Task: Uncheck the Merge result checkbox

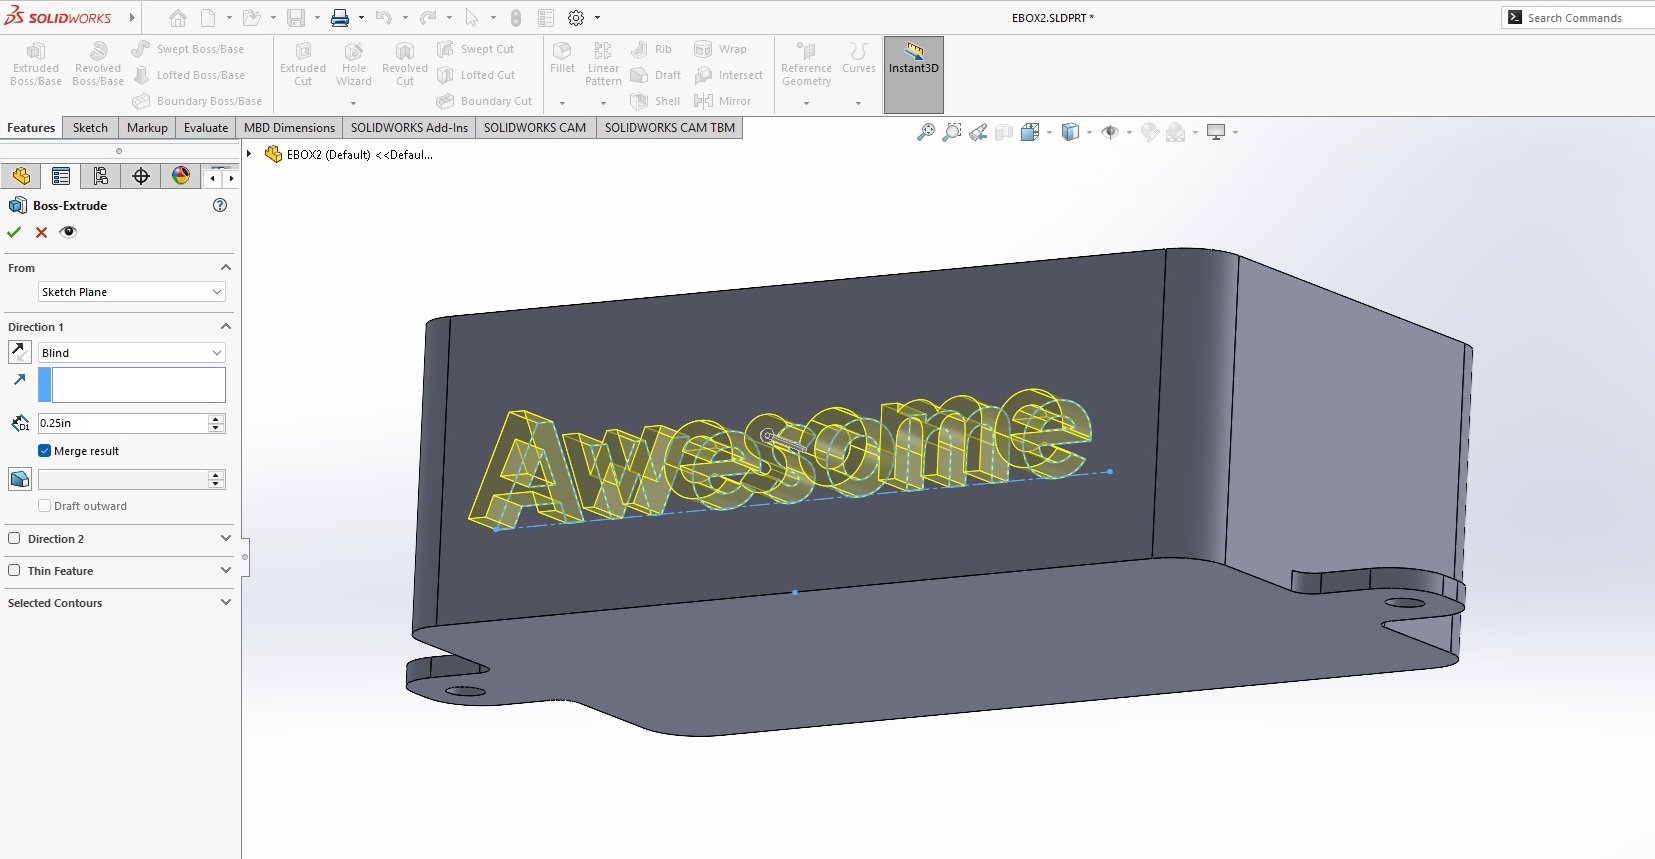Action: tap(44, 451)
